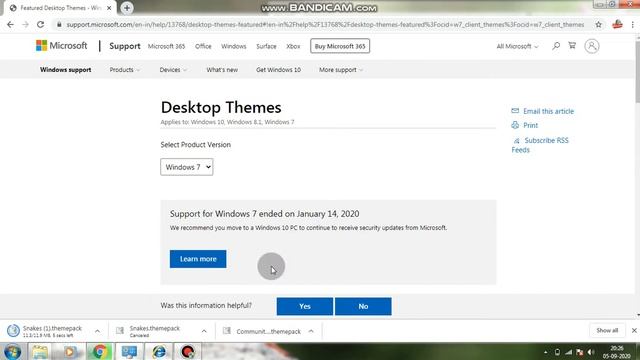Go back to the previous page
The height and width of the screenshot is (360, 640).
click(x=10, y=24)
